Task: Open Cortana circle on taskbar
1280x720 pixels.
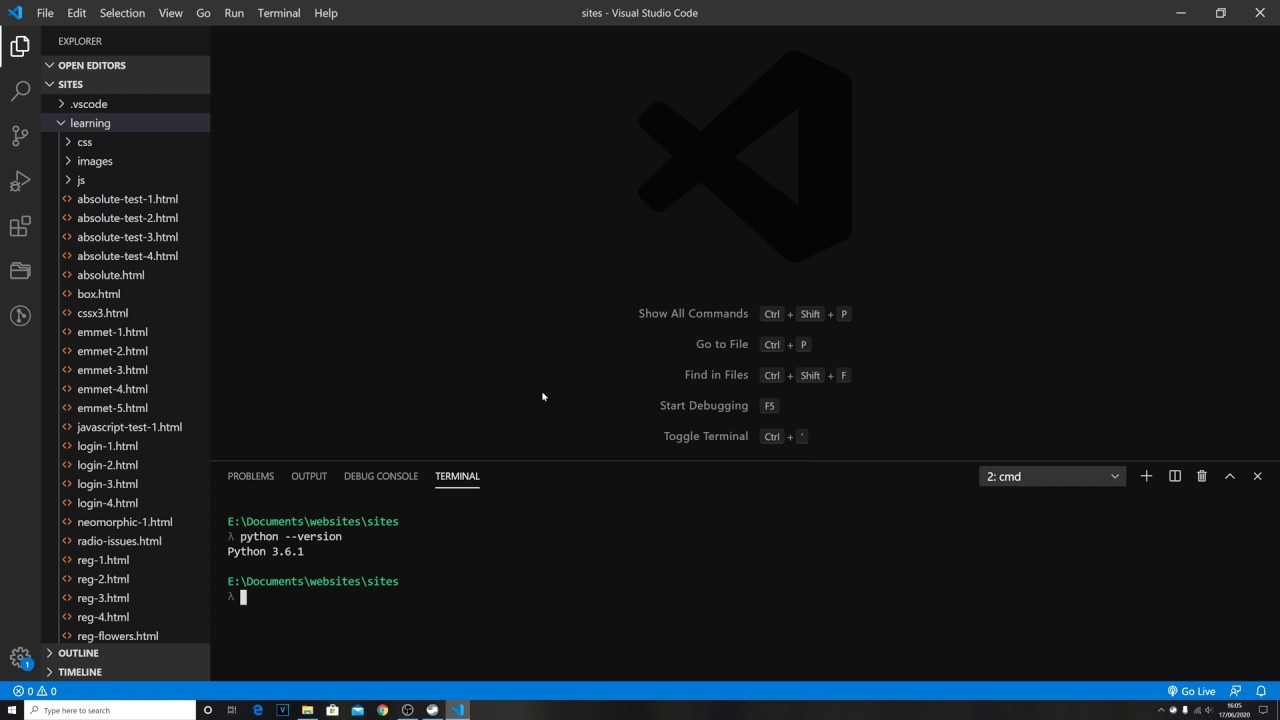Action: [207, 710]
